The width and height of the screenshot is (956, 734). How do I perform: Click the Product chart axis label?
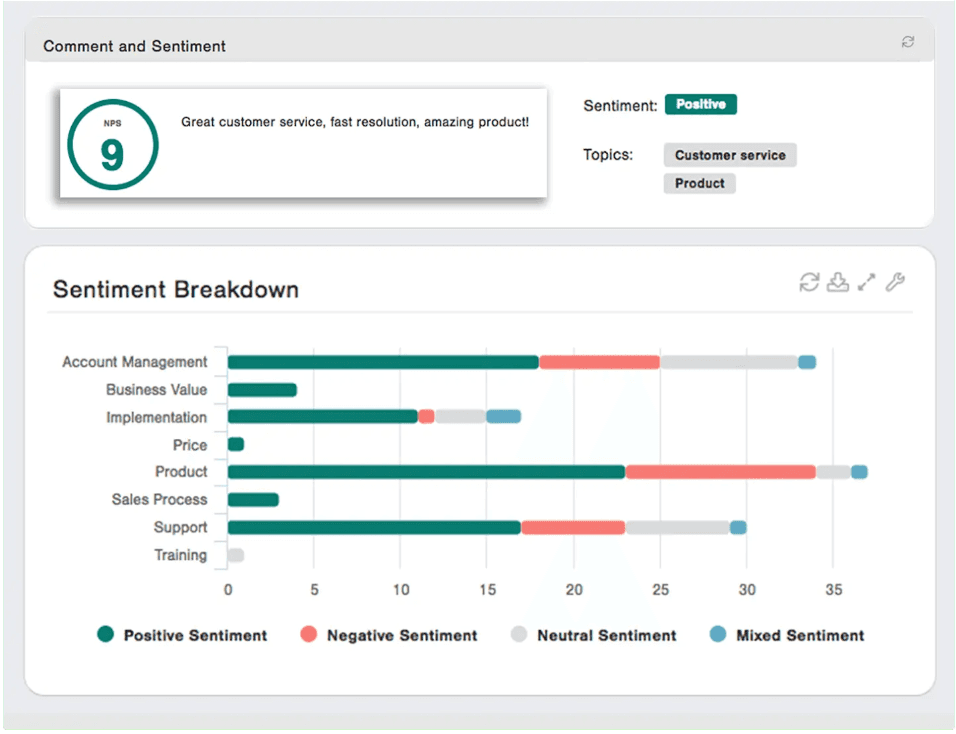point(181,472)
